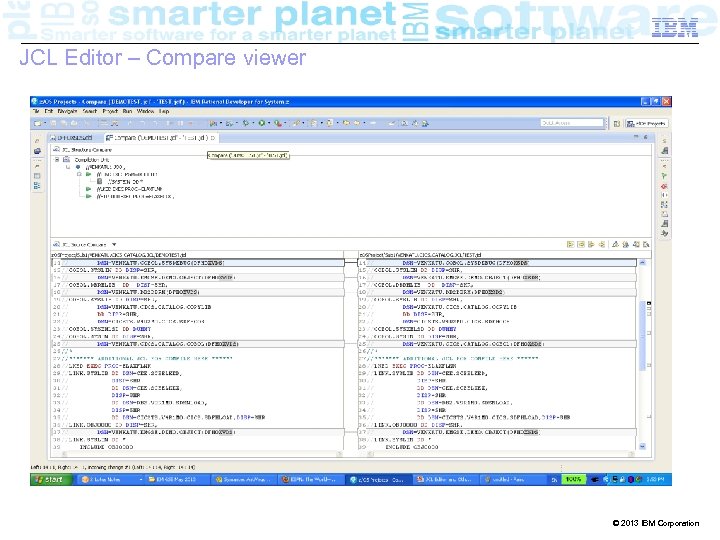720x540 pixels.
Task: Click the red icon in the right sidebar
Action: [x=664, y=186]
